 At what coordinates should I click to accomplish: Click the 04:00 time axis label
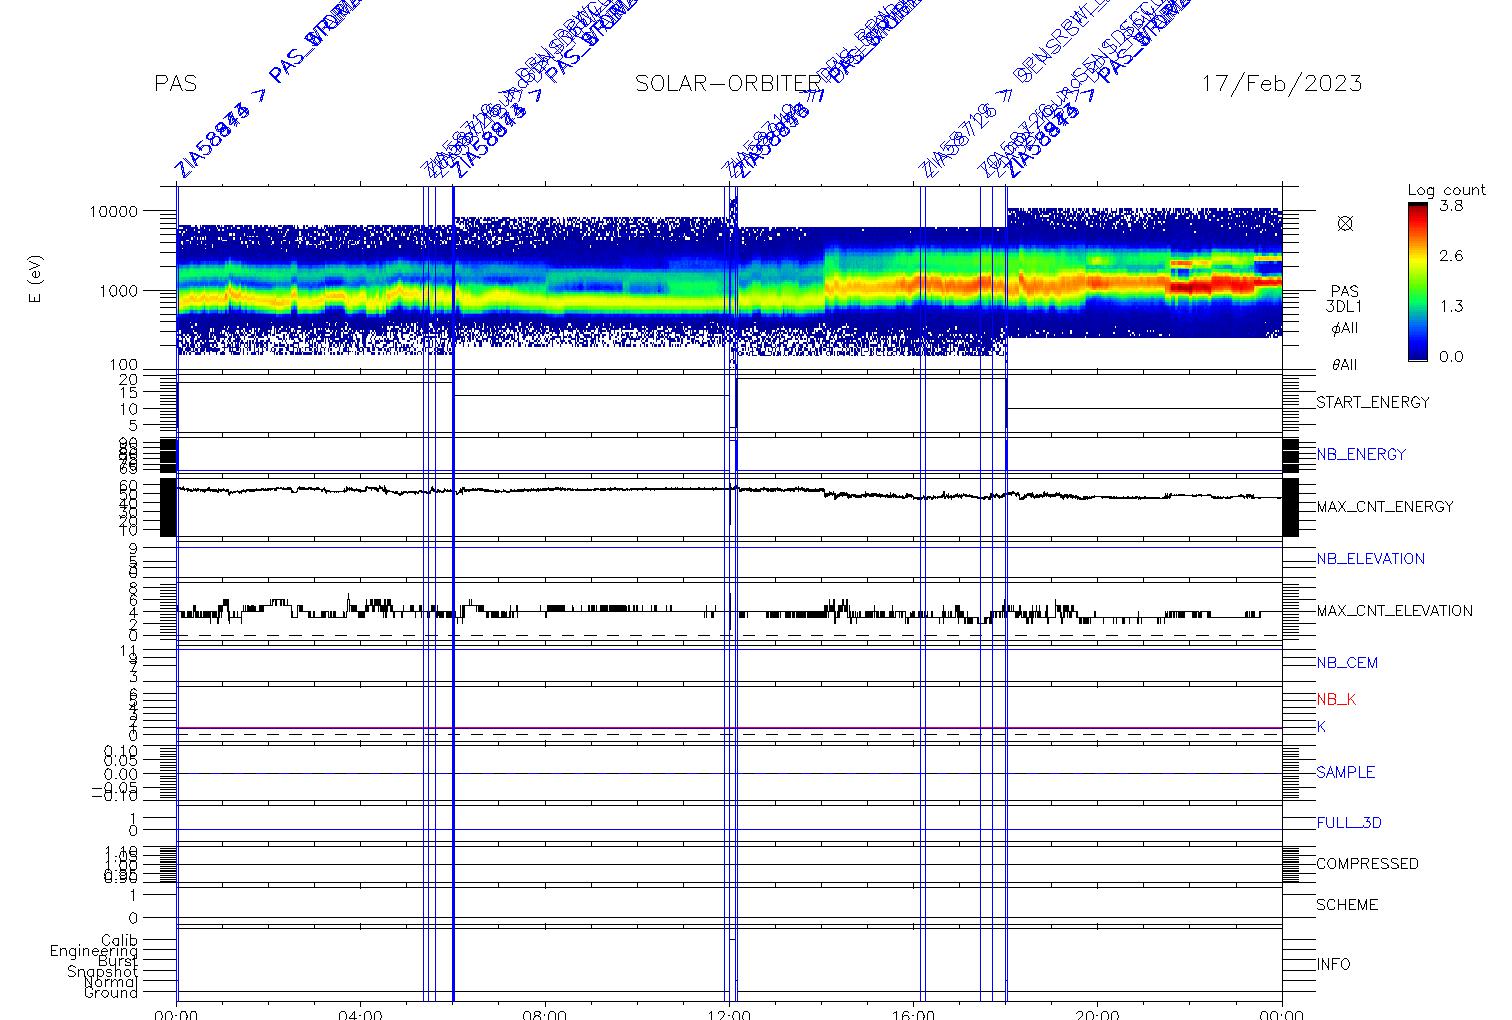360,1014
